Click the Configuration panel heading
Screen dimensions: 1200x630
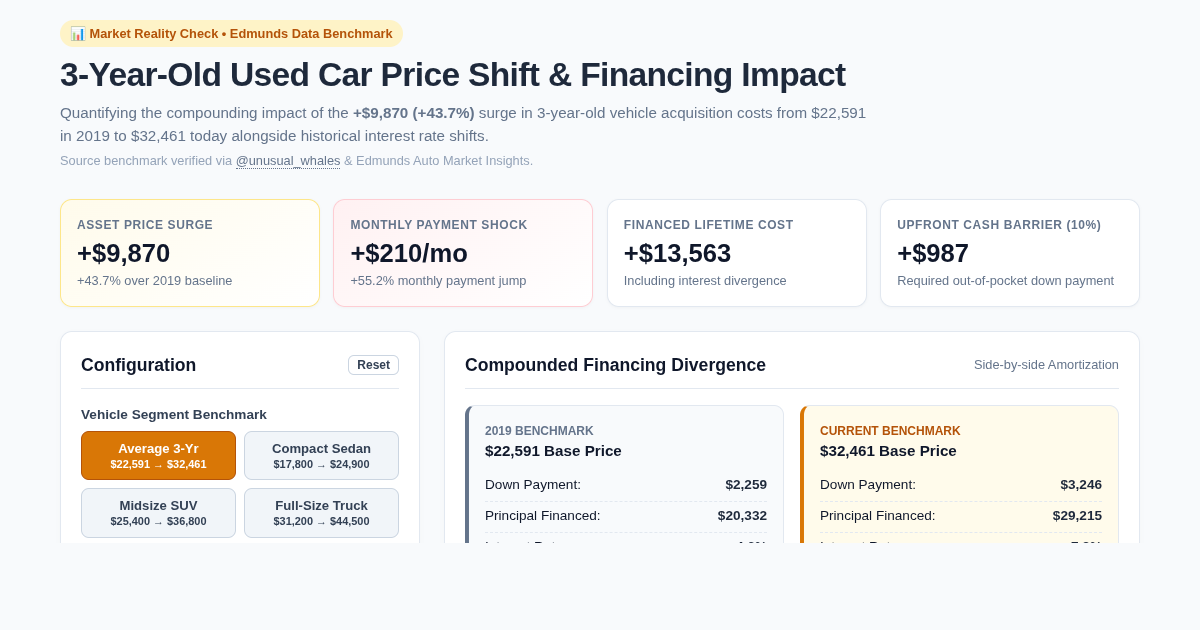tap(139, 365)
